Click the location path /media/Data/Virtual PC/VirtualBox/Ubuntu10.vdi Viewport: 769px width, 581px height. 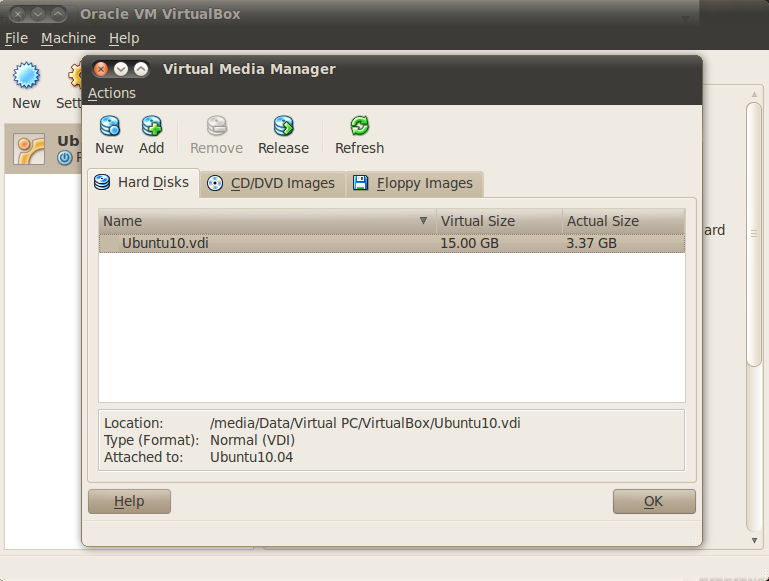click(365, 423)
